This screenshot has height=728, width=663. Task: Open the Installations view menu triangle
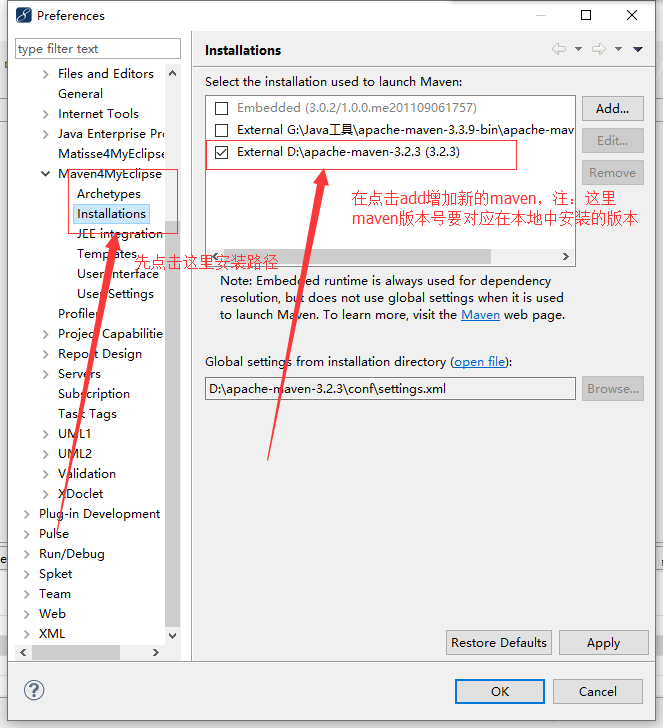coord(637,49)
